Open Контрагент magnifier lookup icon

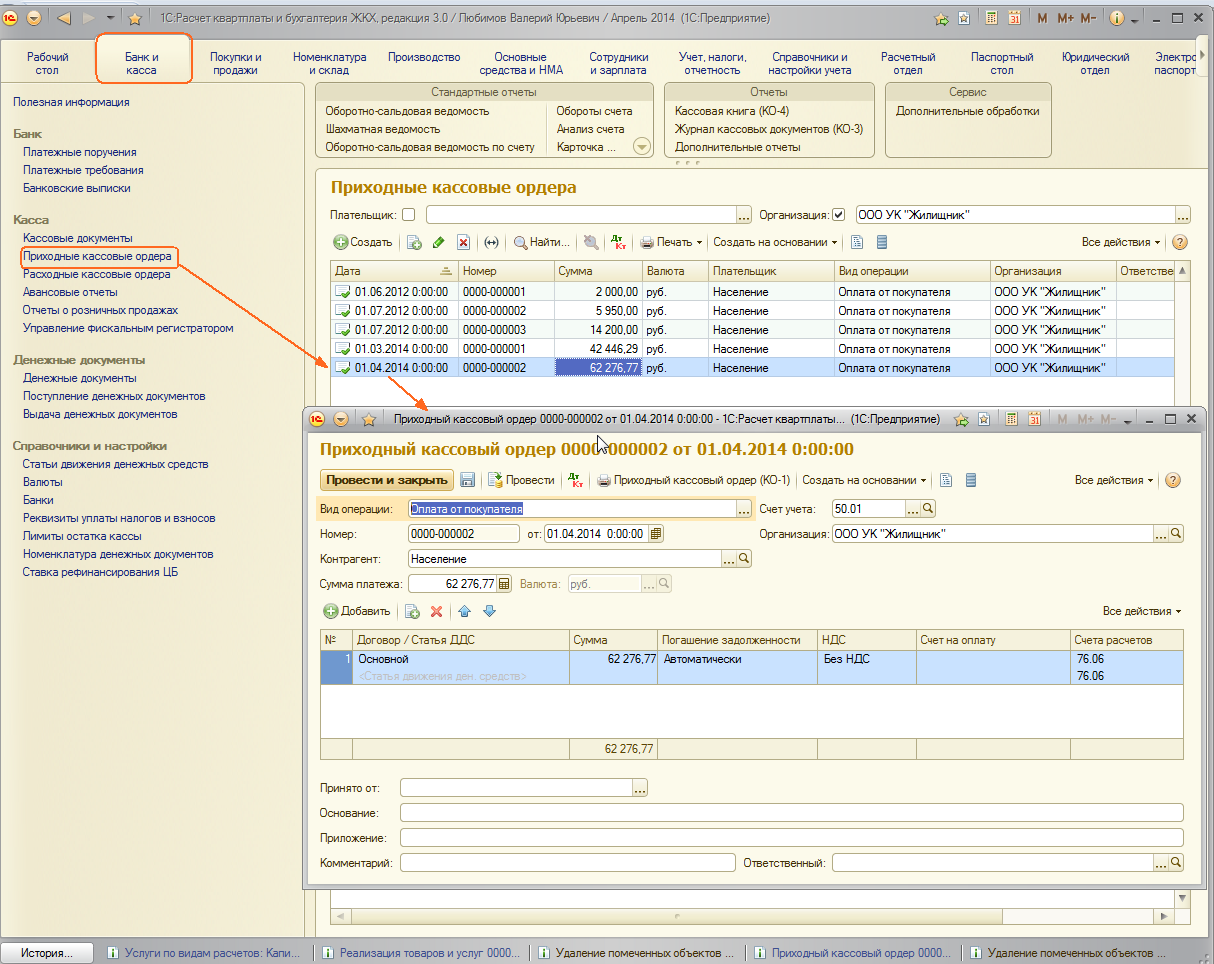click(x=744, y=559)
